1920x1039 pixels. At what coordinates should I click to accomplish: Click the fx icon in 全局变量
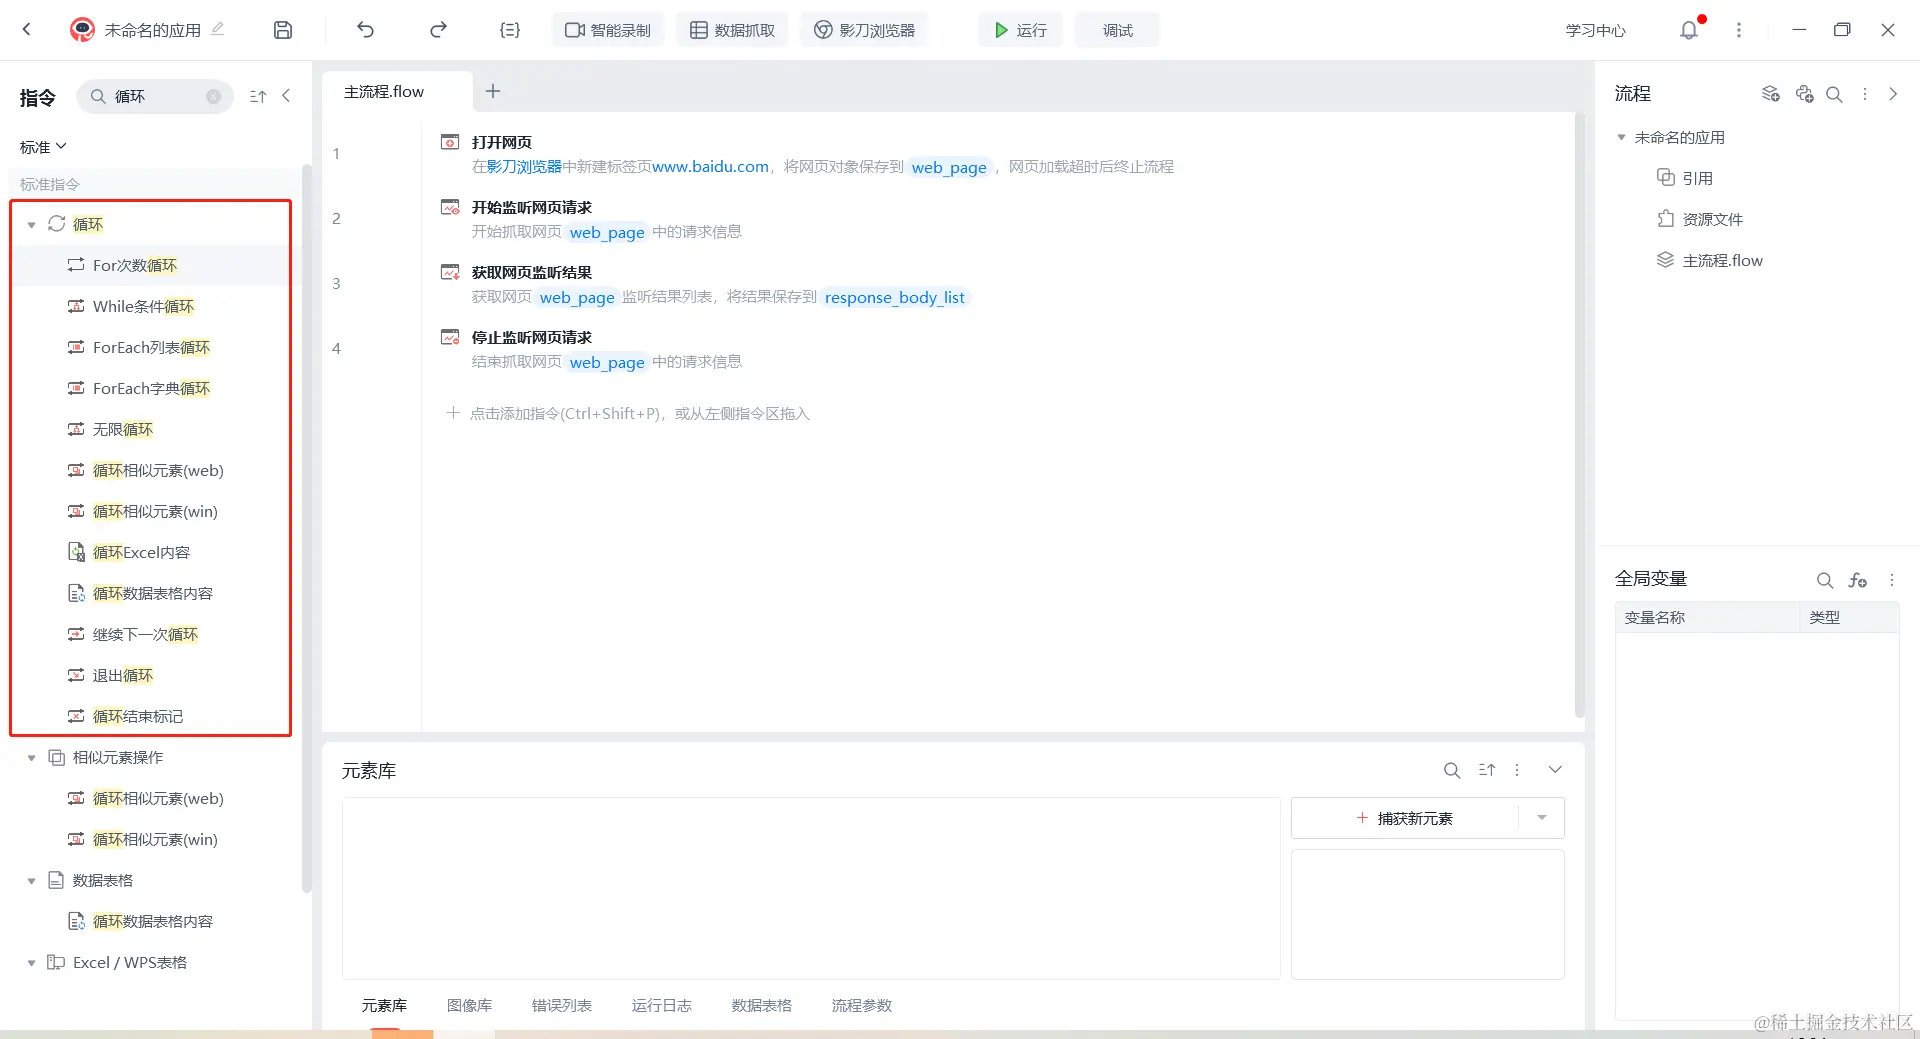pos(1858,580)
